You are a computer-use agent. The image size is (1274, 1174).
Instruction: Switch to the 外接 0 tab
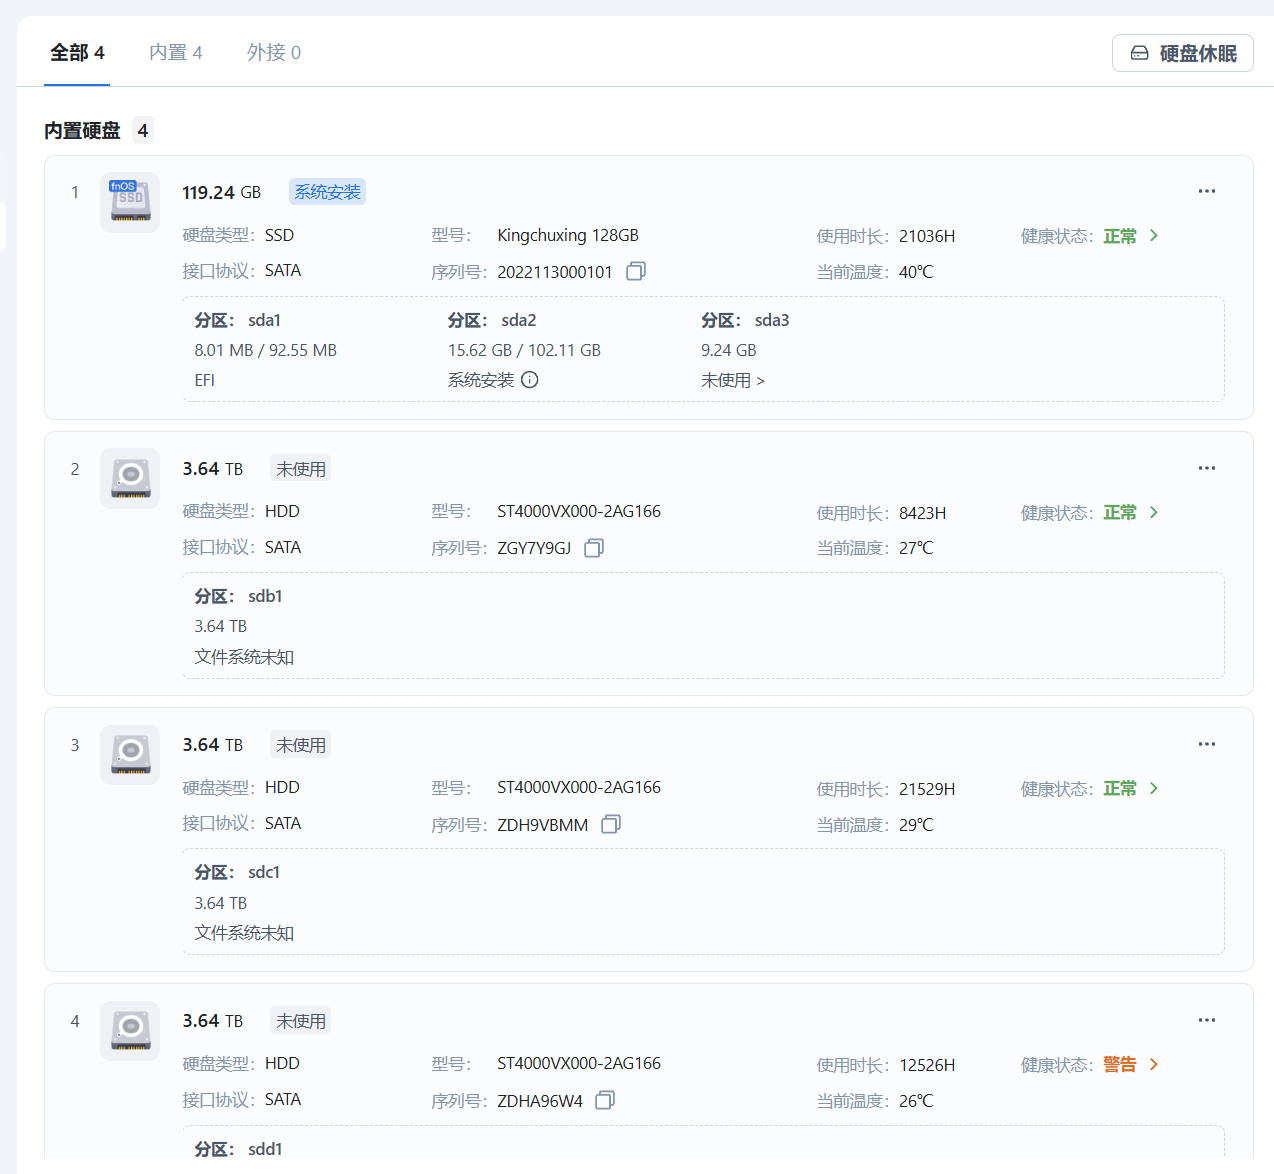point(274,53)
